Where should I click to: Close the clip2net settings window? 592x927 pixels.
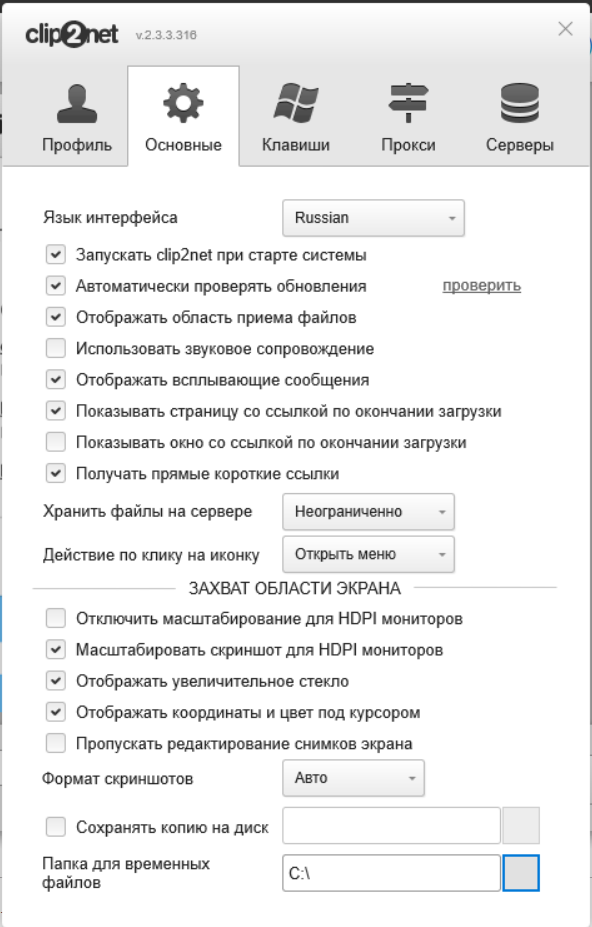pyautogui.click(x=565, y=28)
